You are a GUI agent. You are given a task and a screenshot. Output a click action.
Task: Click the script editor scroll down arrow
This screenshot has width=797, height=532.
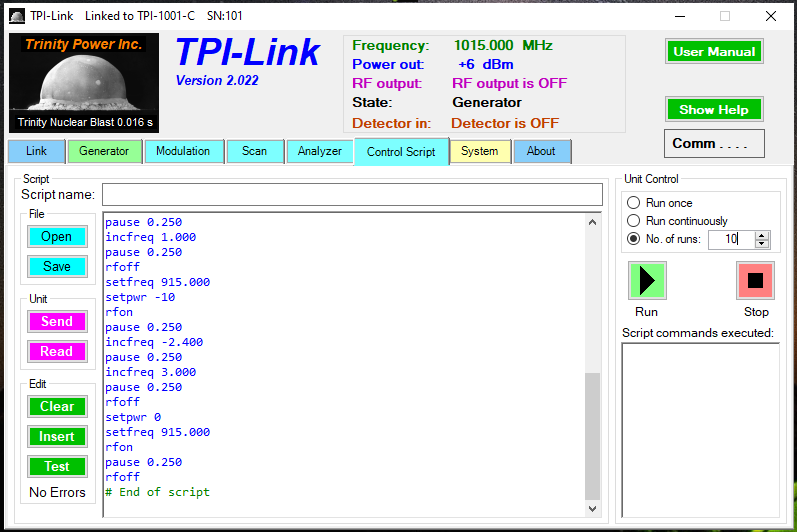[592, 508]
